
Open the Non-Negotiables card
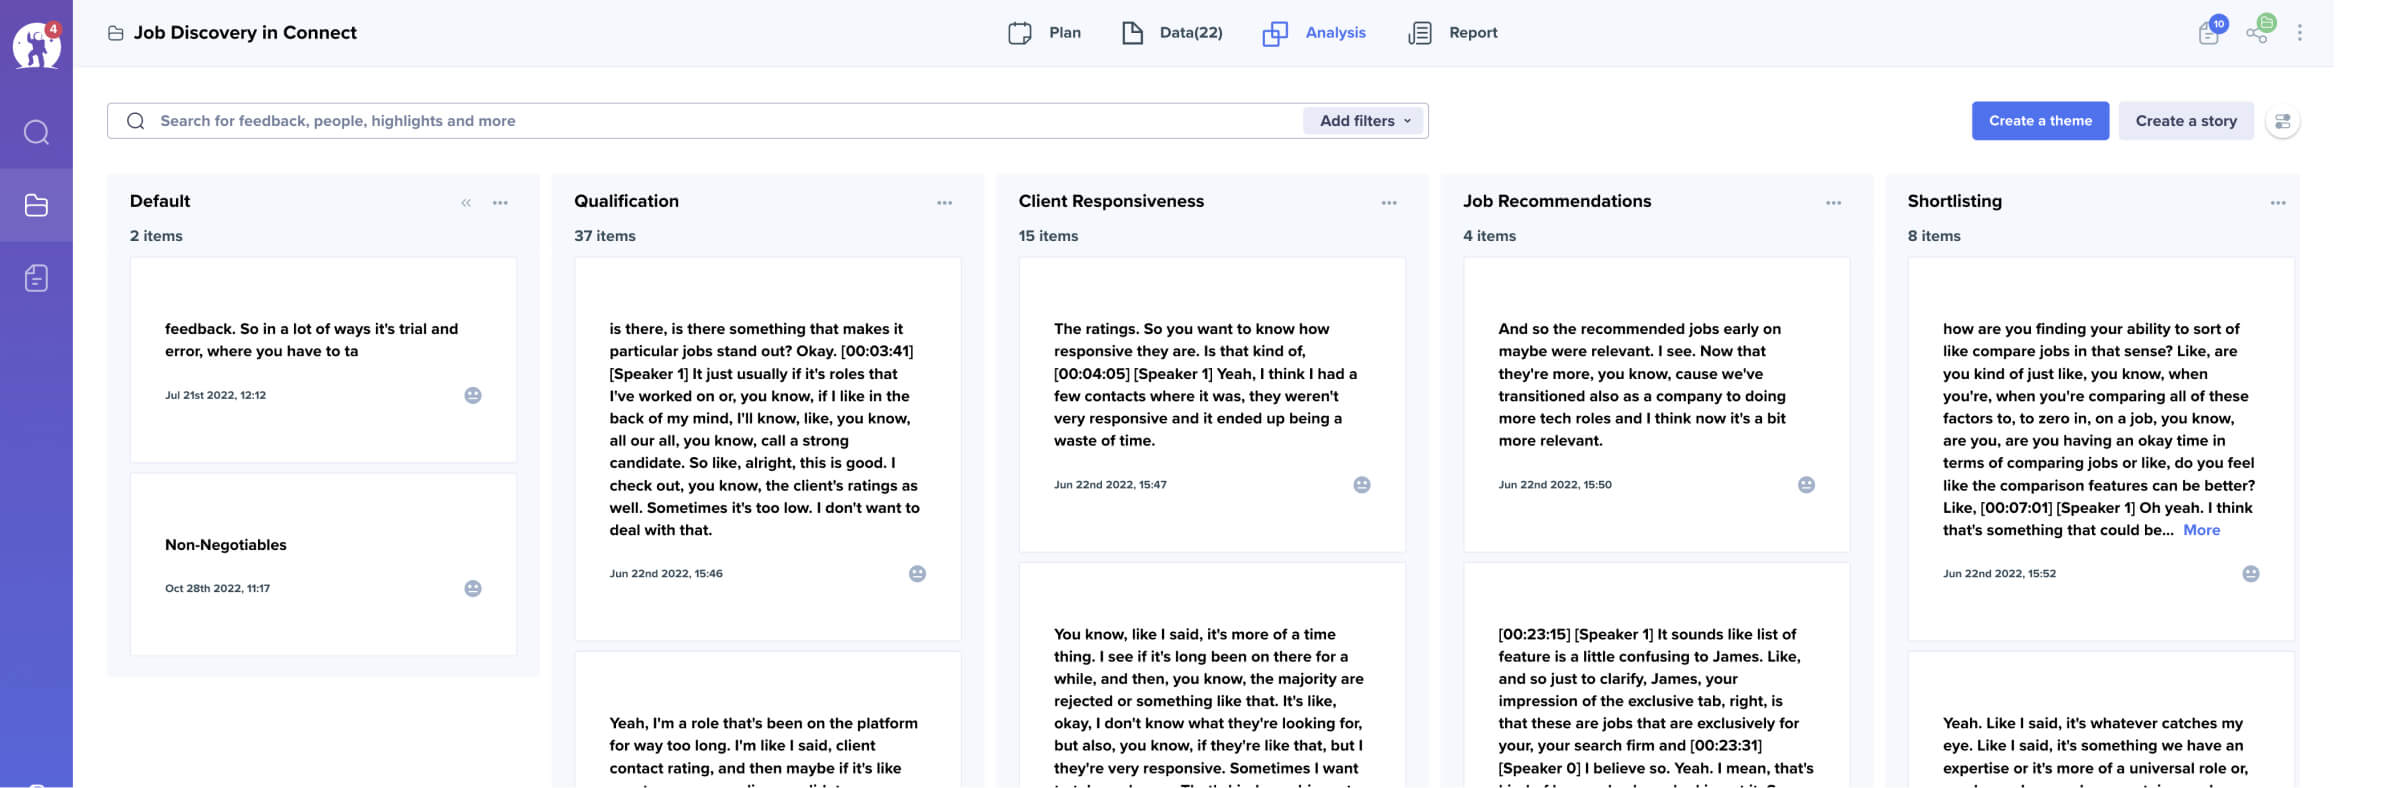click(323, 564)
